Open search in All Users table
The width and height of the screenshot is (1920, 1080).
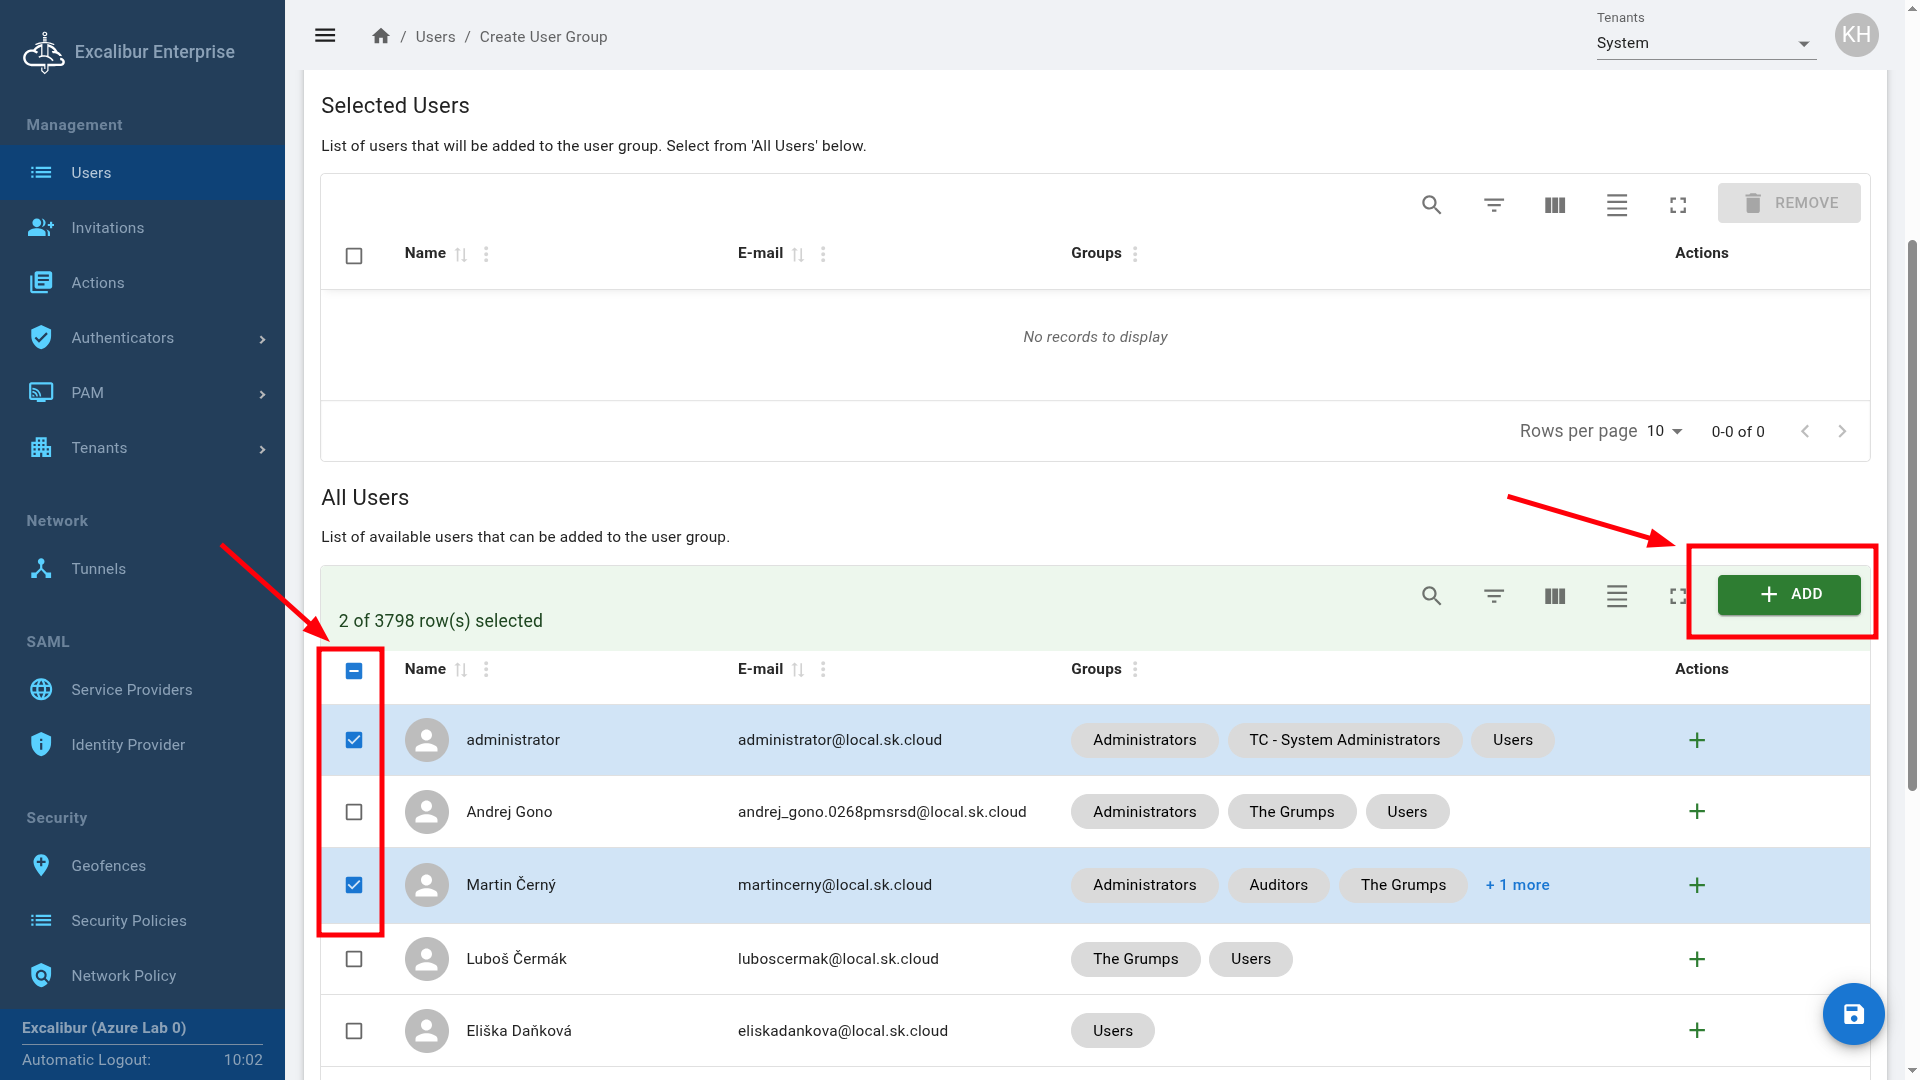(x=1431, y=596)
